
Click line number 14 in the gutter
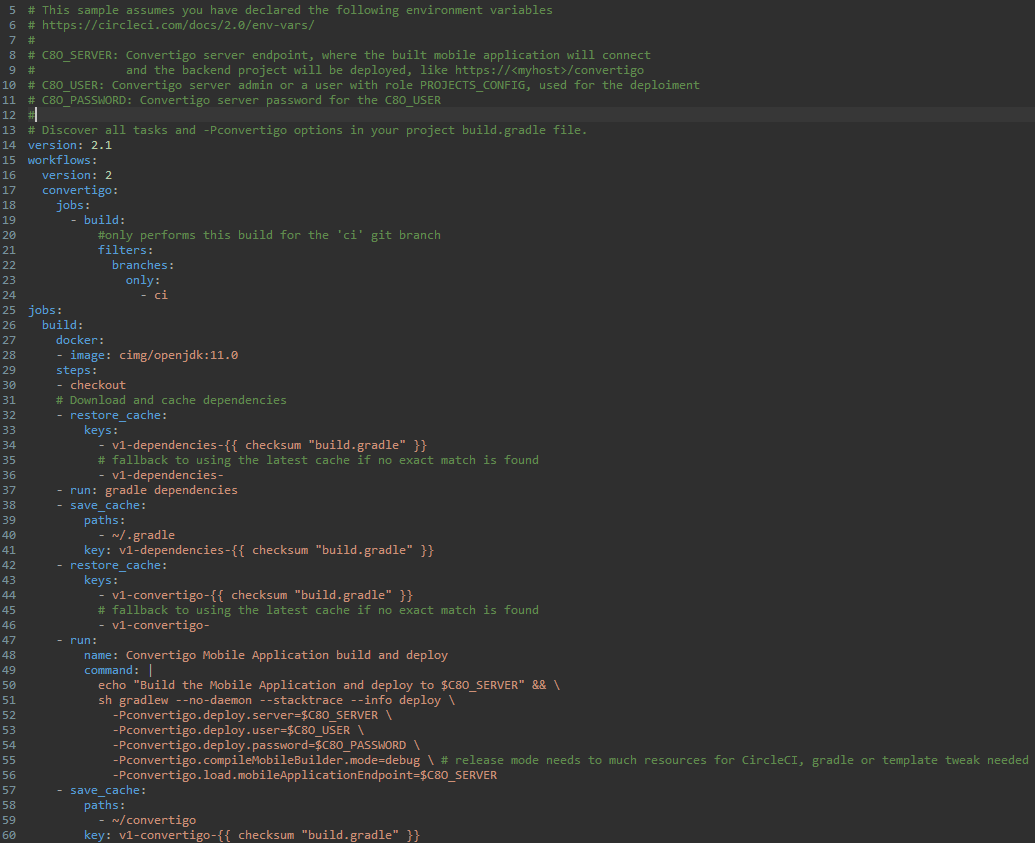[x=8, y=145]
